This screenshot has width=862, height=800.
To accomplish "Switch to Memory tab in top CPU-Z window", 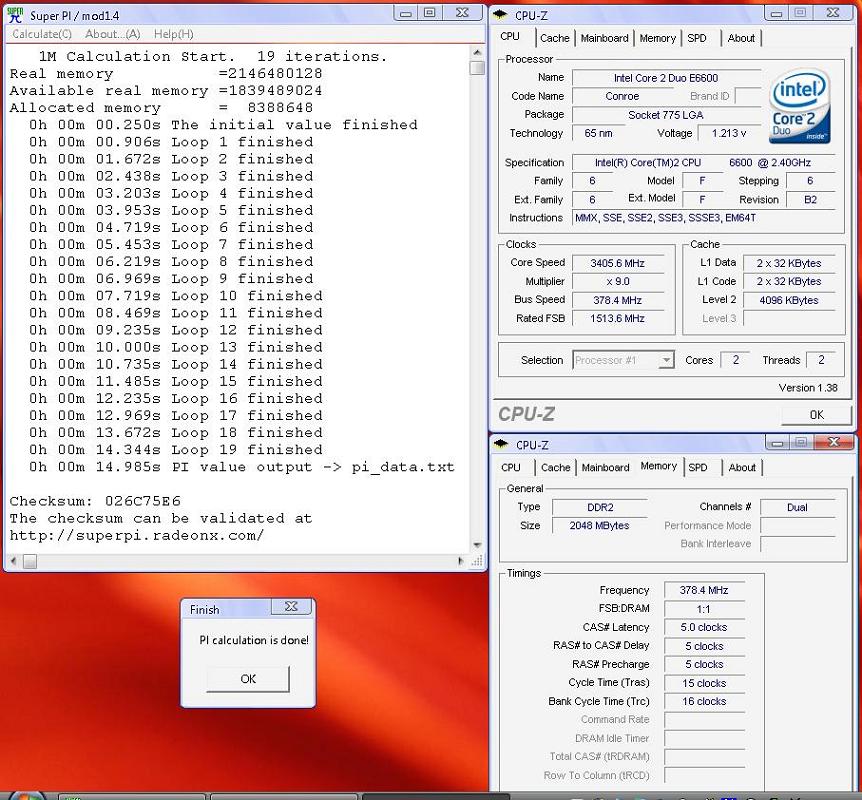I will (657, 38).
